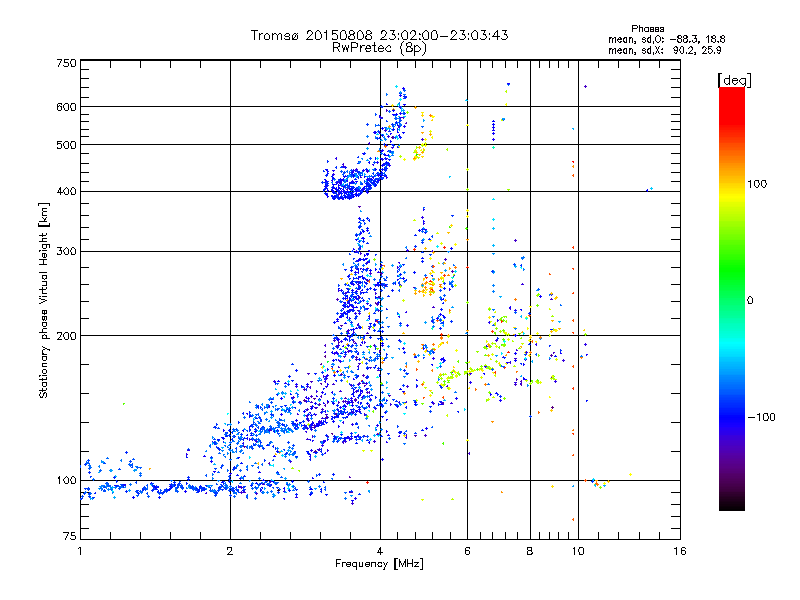This screenshot has width=800, height=600.
Task: Click the 'Phases' statistics heading
Action: [x=647, y=29]
